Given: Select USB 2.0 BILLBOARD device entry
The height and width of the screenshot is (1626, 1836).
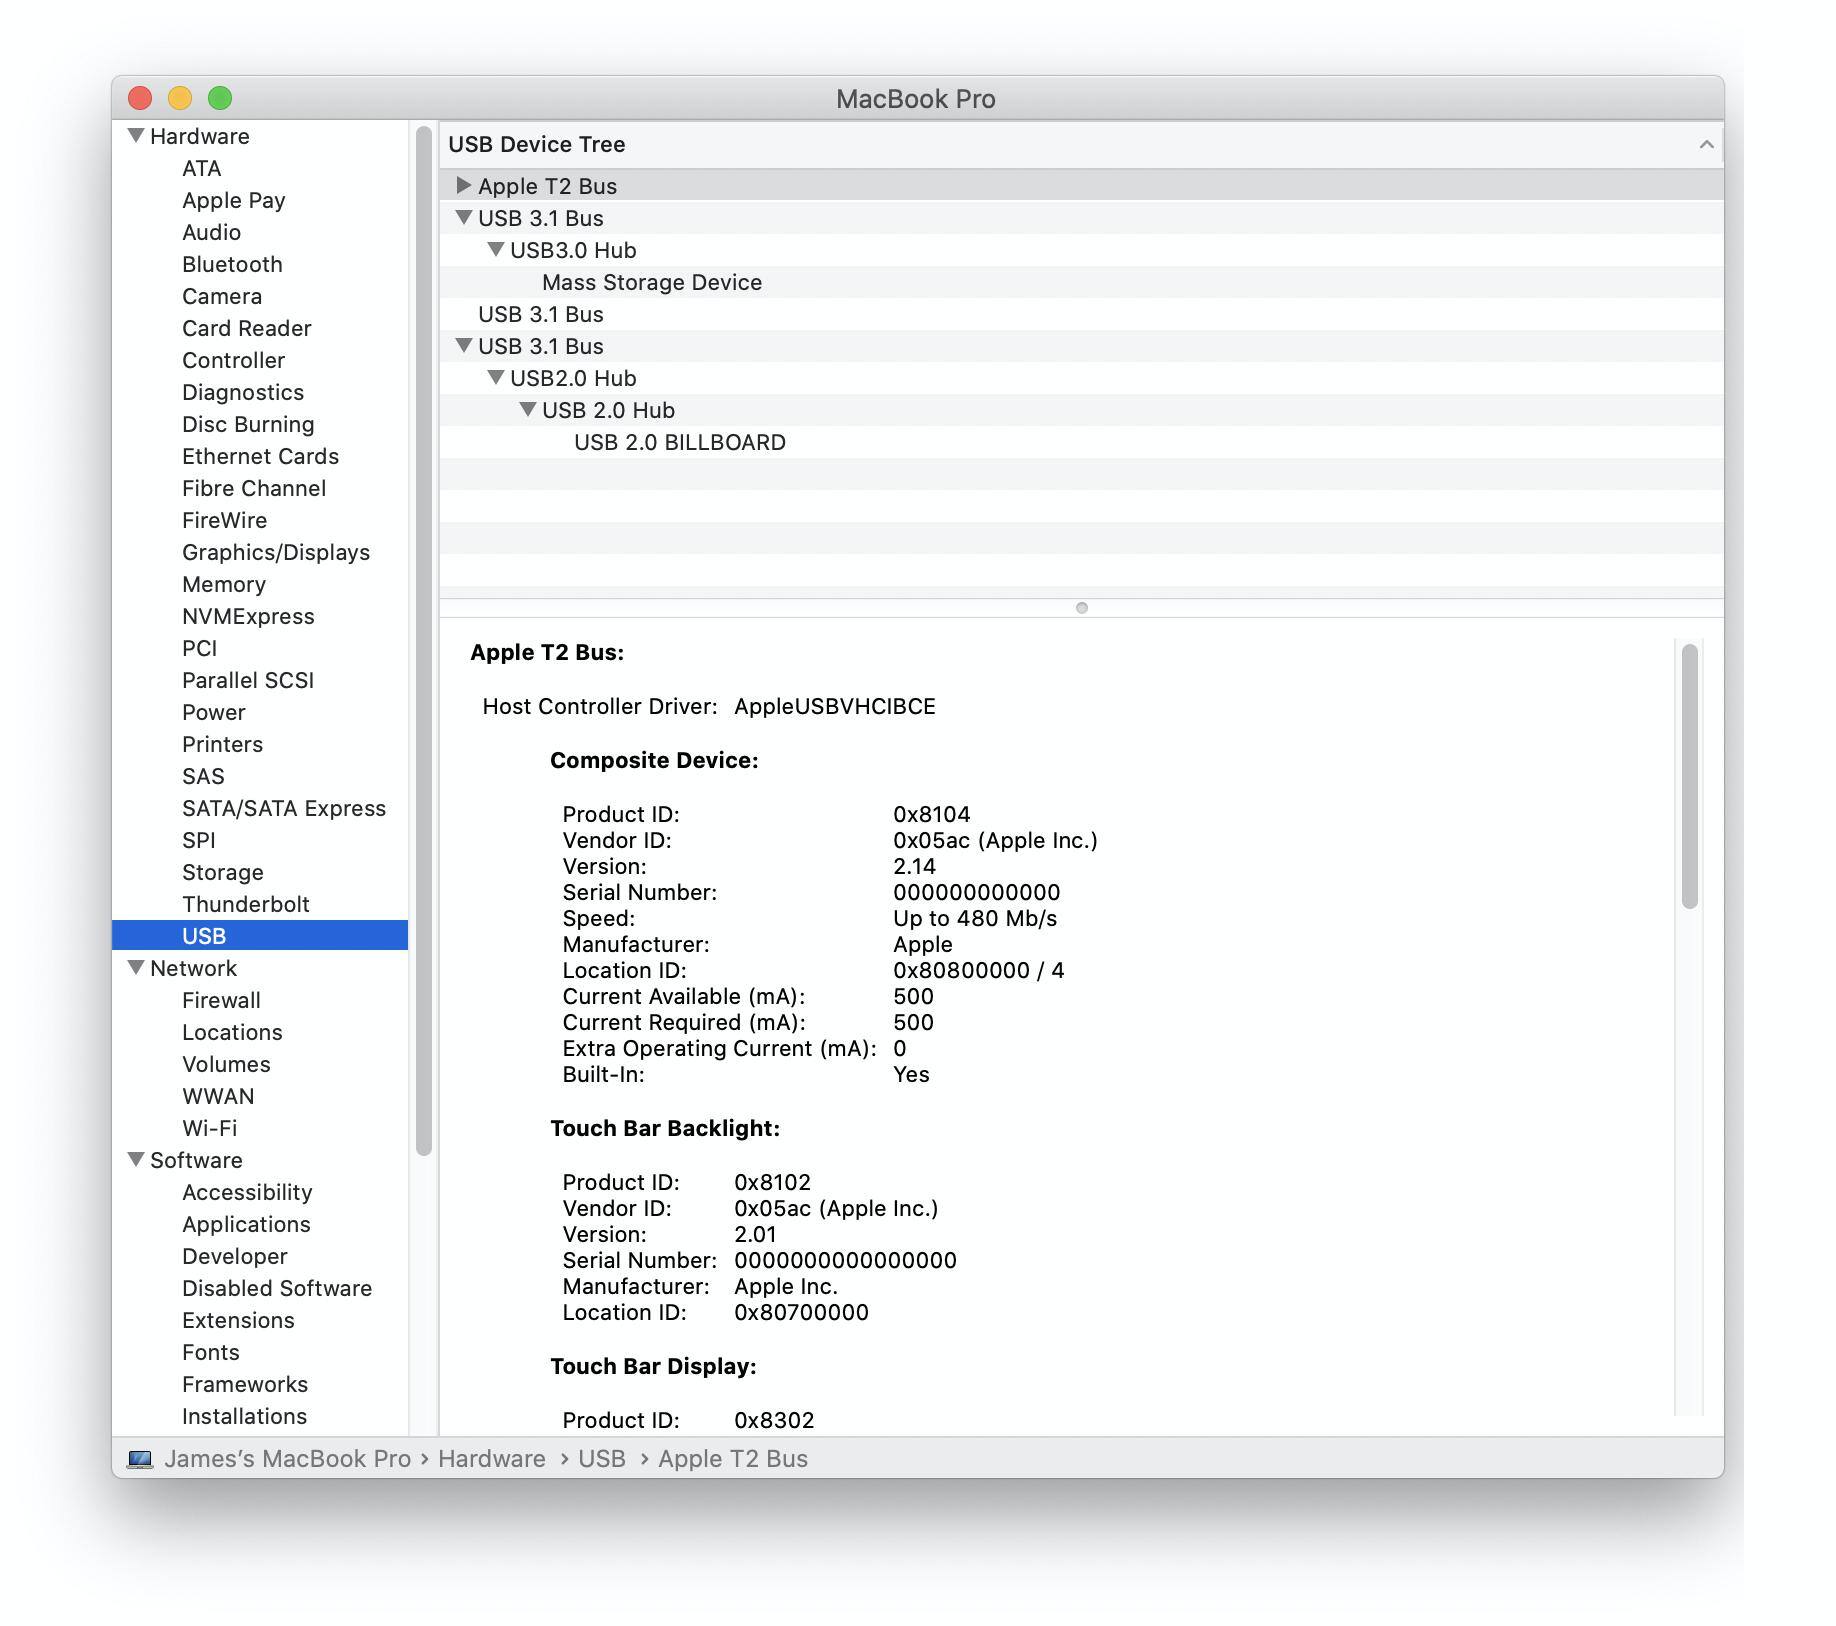Looking at the screenshot, I should 679,443.
